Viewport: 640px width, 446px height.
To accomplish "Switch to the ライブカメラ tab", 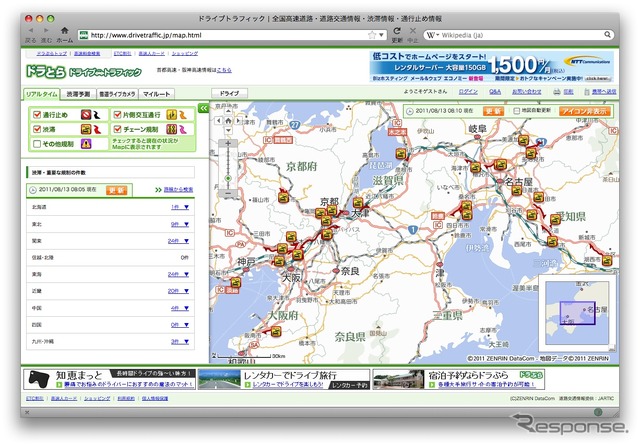I will point(117,94).
